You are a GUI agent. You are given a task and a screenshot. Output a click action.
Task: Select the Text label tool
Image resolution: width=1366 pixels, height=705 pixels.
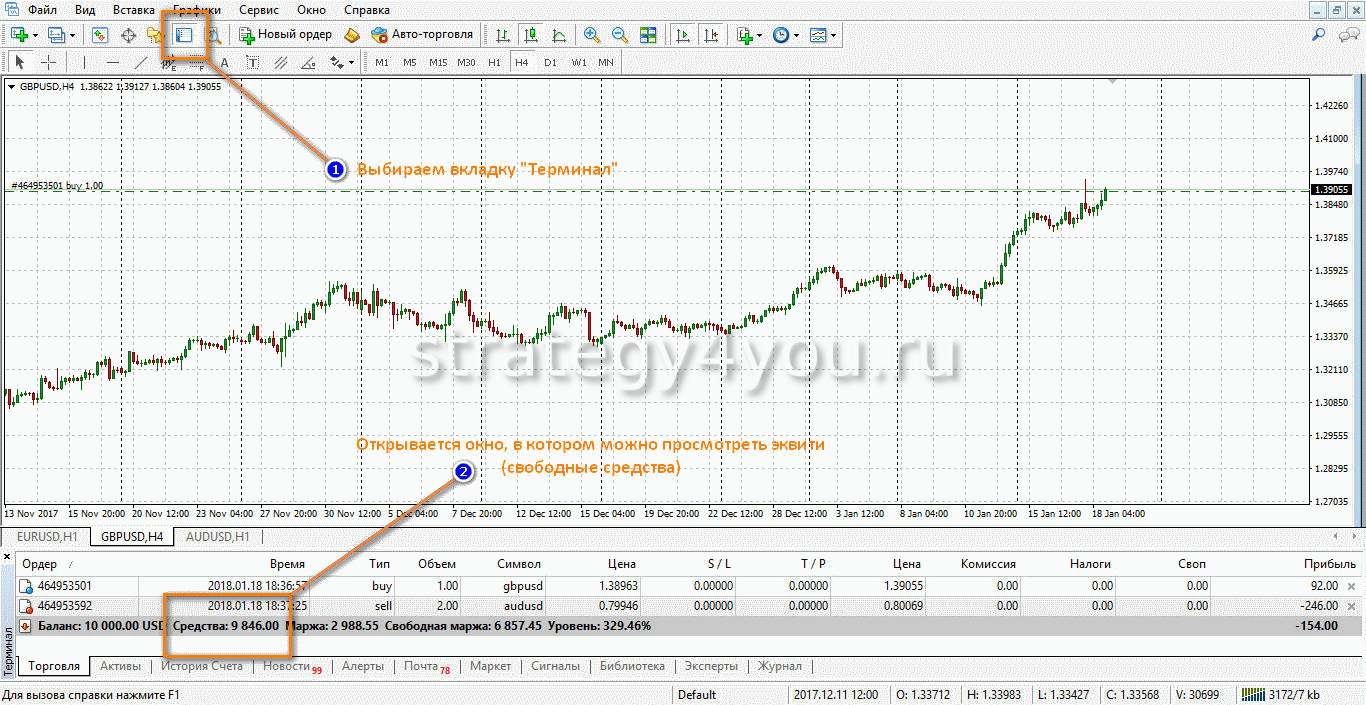coord(253,62)
